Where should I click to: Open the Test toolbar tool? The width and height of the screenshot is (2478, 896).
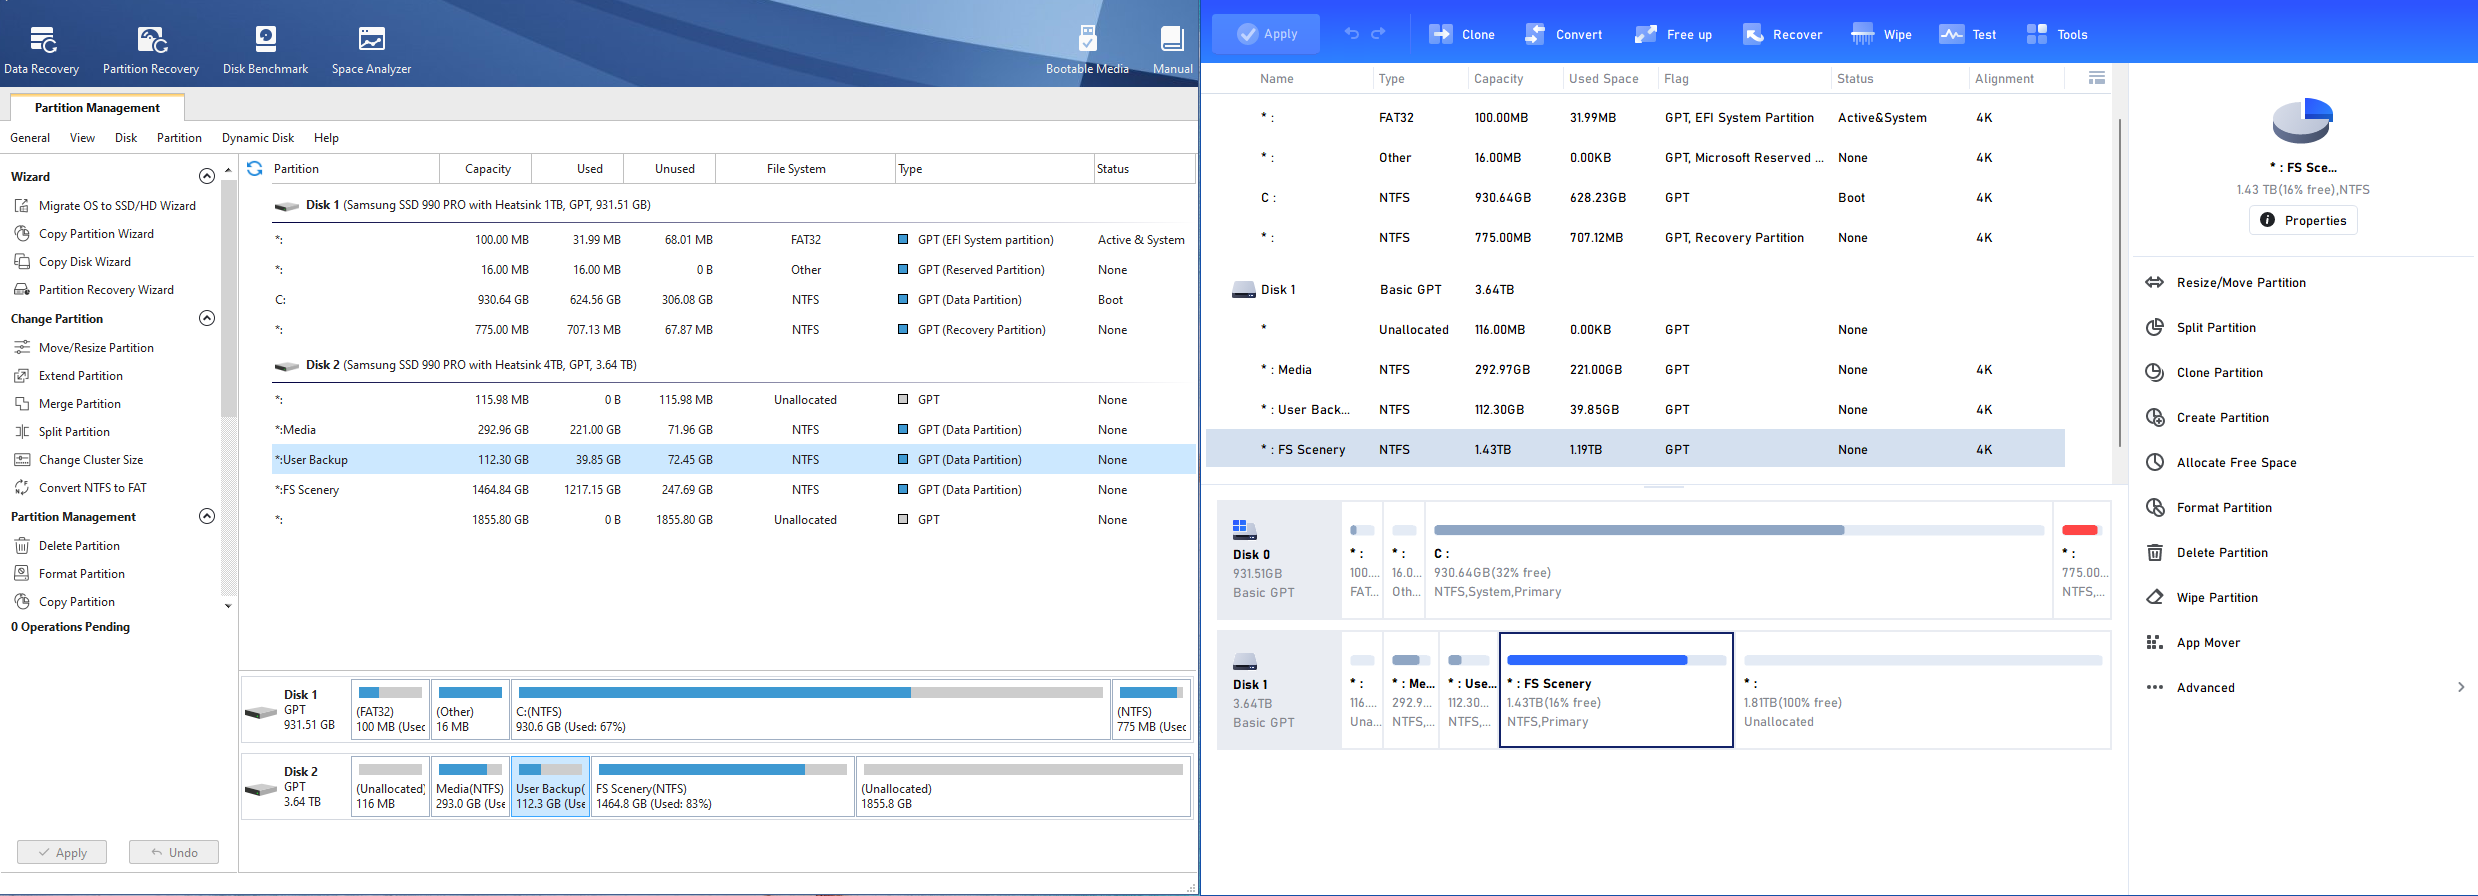pyautogui.click(x=1967, y=34)
